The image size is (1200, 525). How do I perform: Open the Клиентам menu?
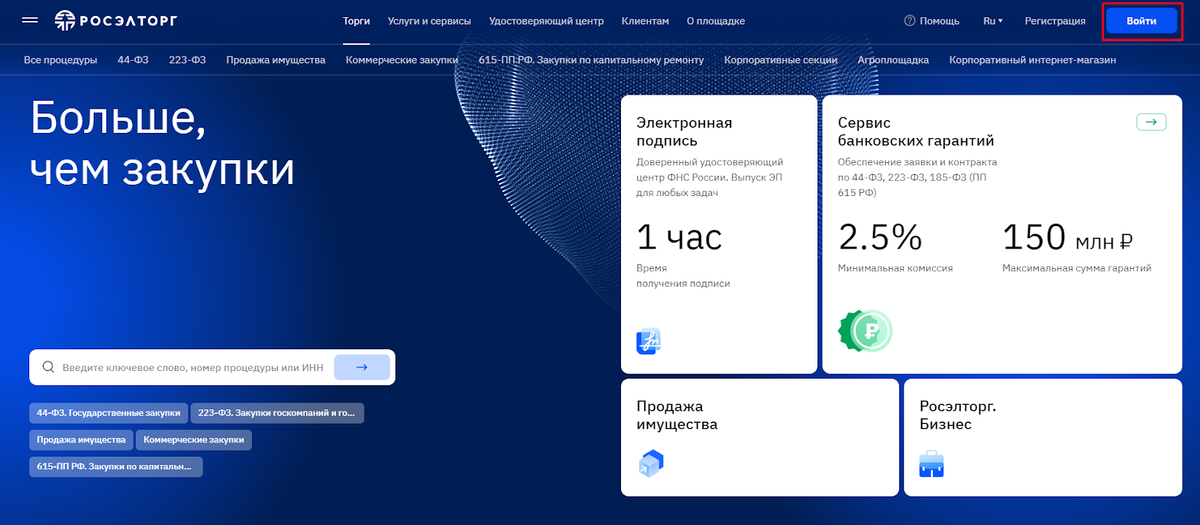(x=645, y=20)
